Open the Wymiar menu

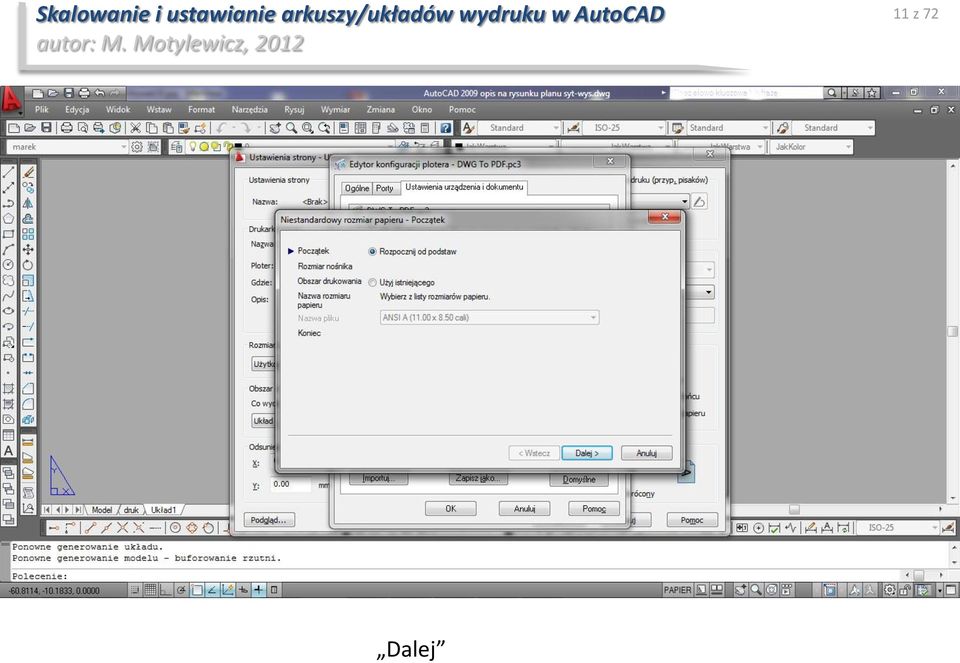[336, 110]
